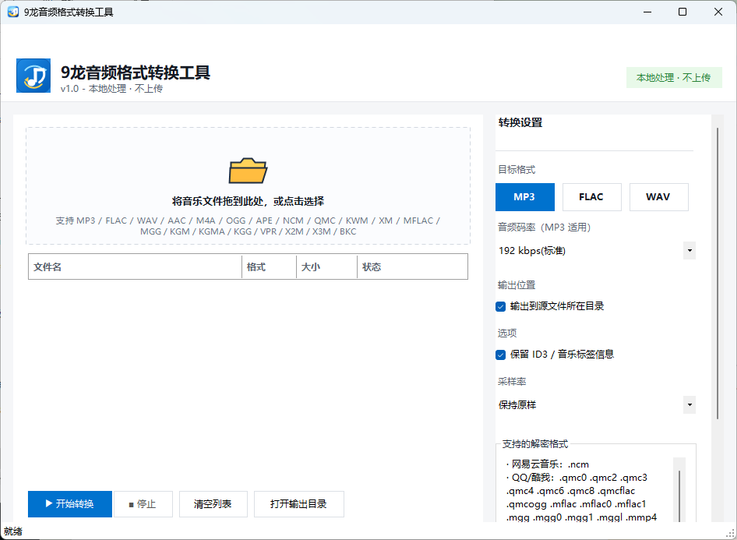The height and width of the screenshot is (540, 737).
Task: Click the 9龙音频格式转换工具 header title
Action: (x=135, y=72)
